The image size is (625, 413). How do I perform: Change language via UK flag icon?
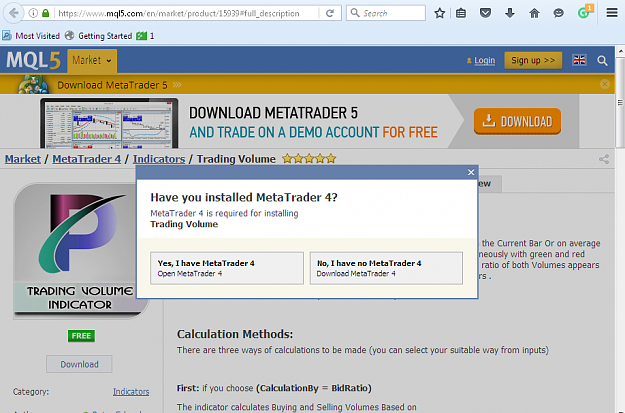579,60
